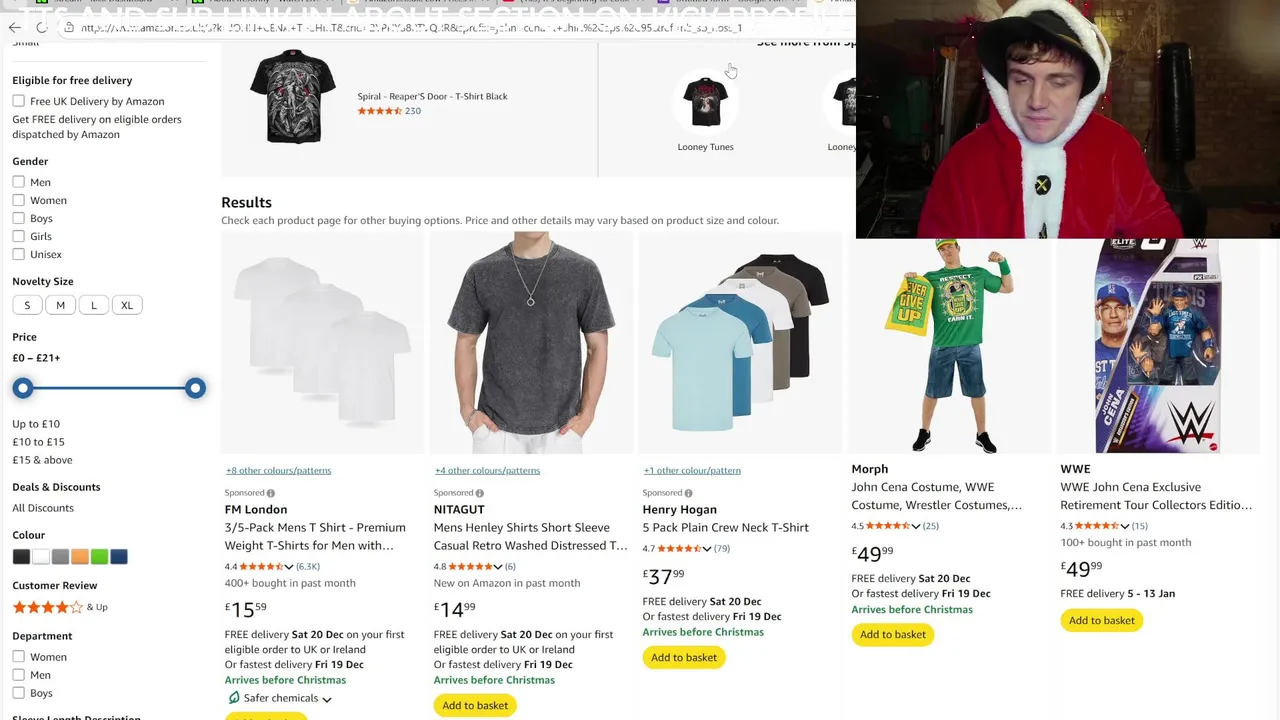Check the Girls gender filter
The image size is (1280, 720).
19,236
